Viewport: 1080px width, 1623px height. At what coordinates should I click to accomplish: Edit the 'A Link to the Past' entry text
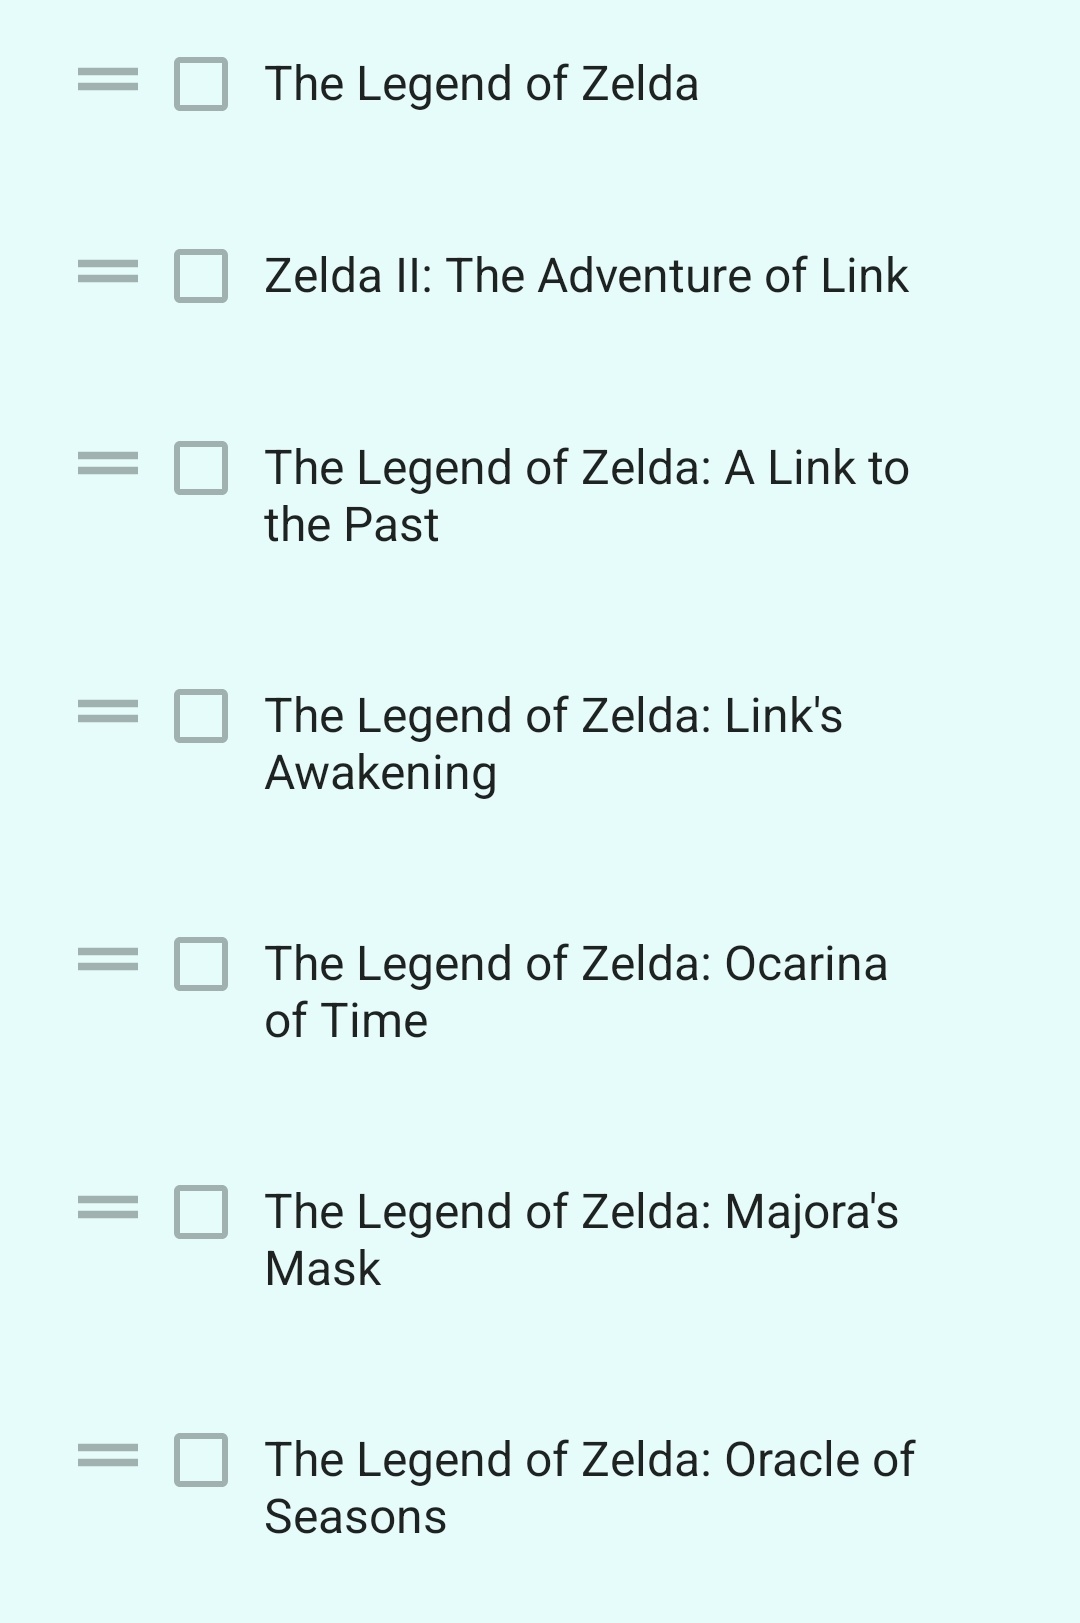(586, 496)
